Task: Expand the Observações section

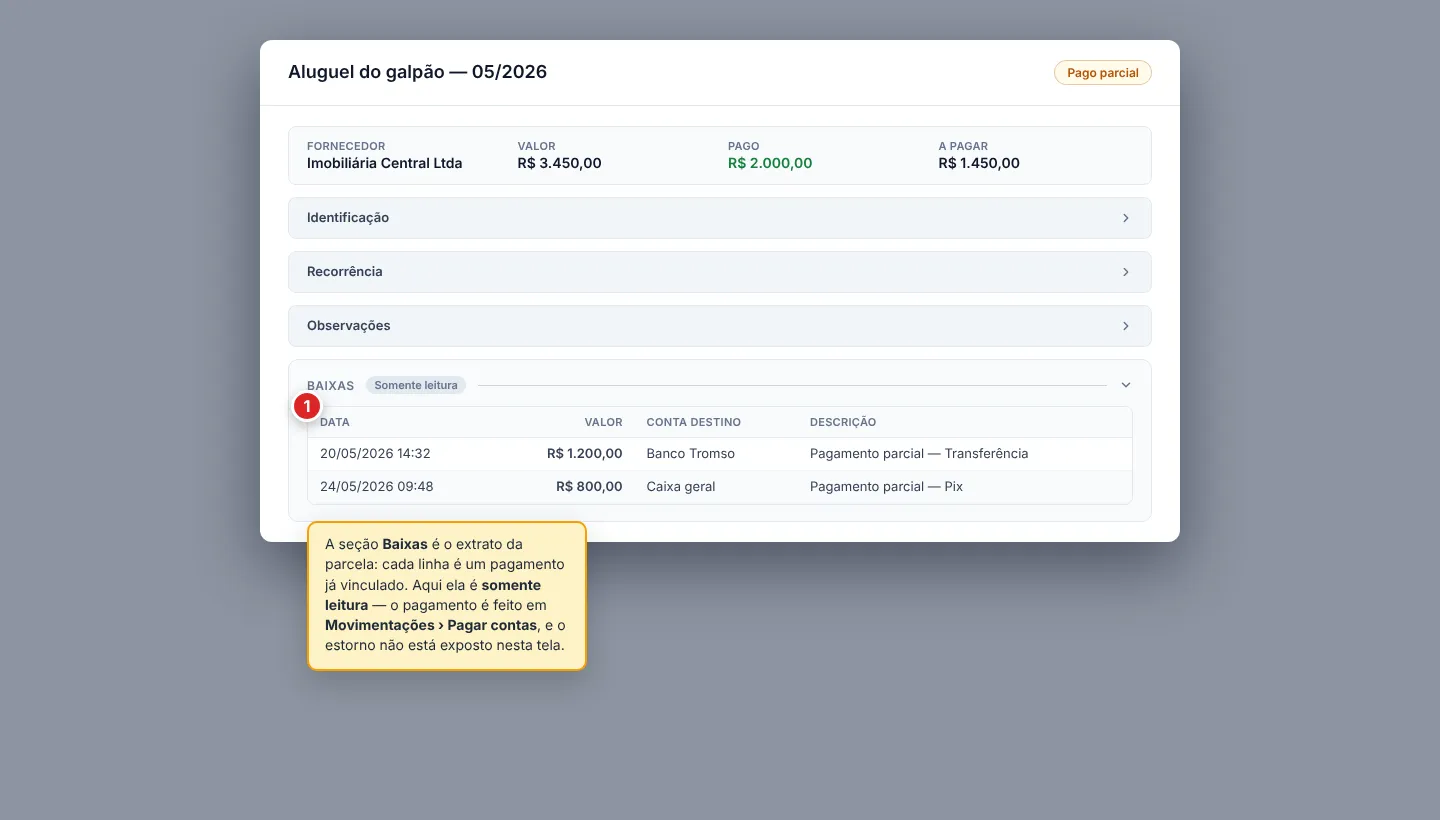Action: 719,326
